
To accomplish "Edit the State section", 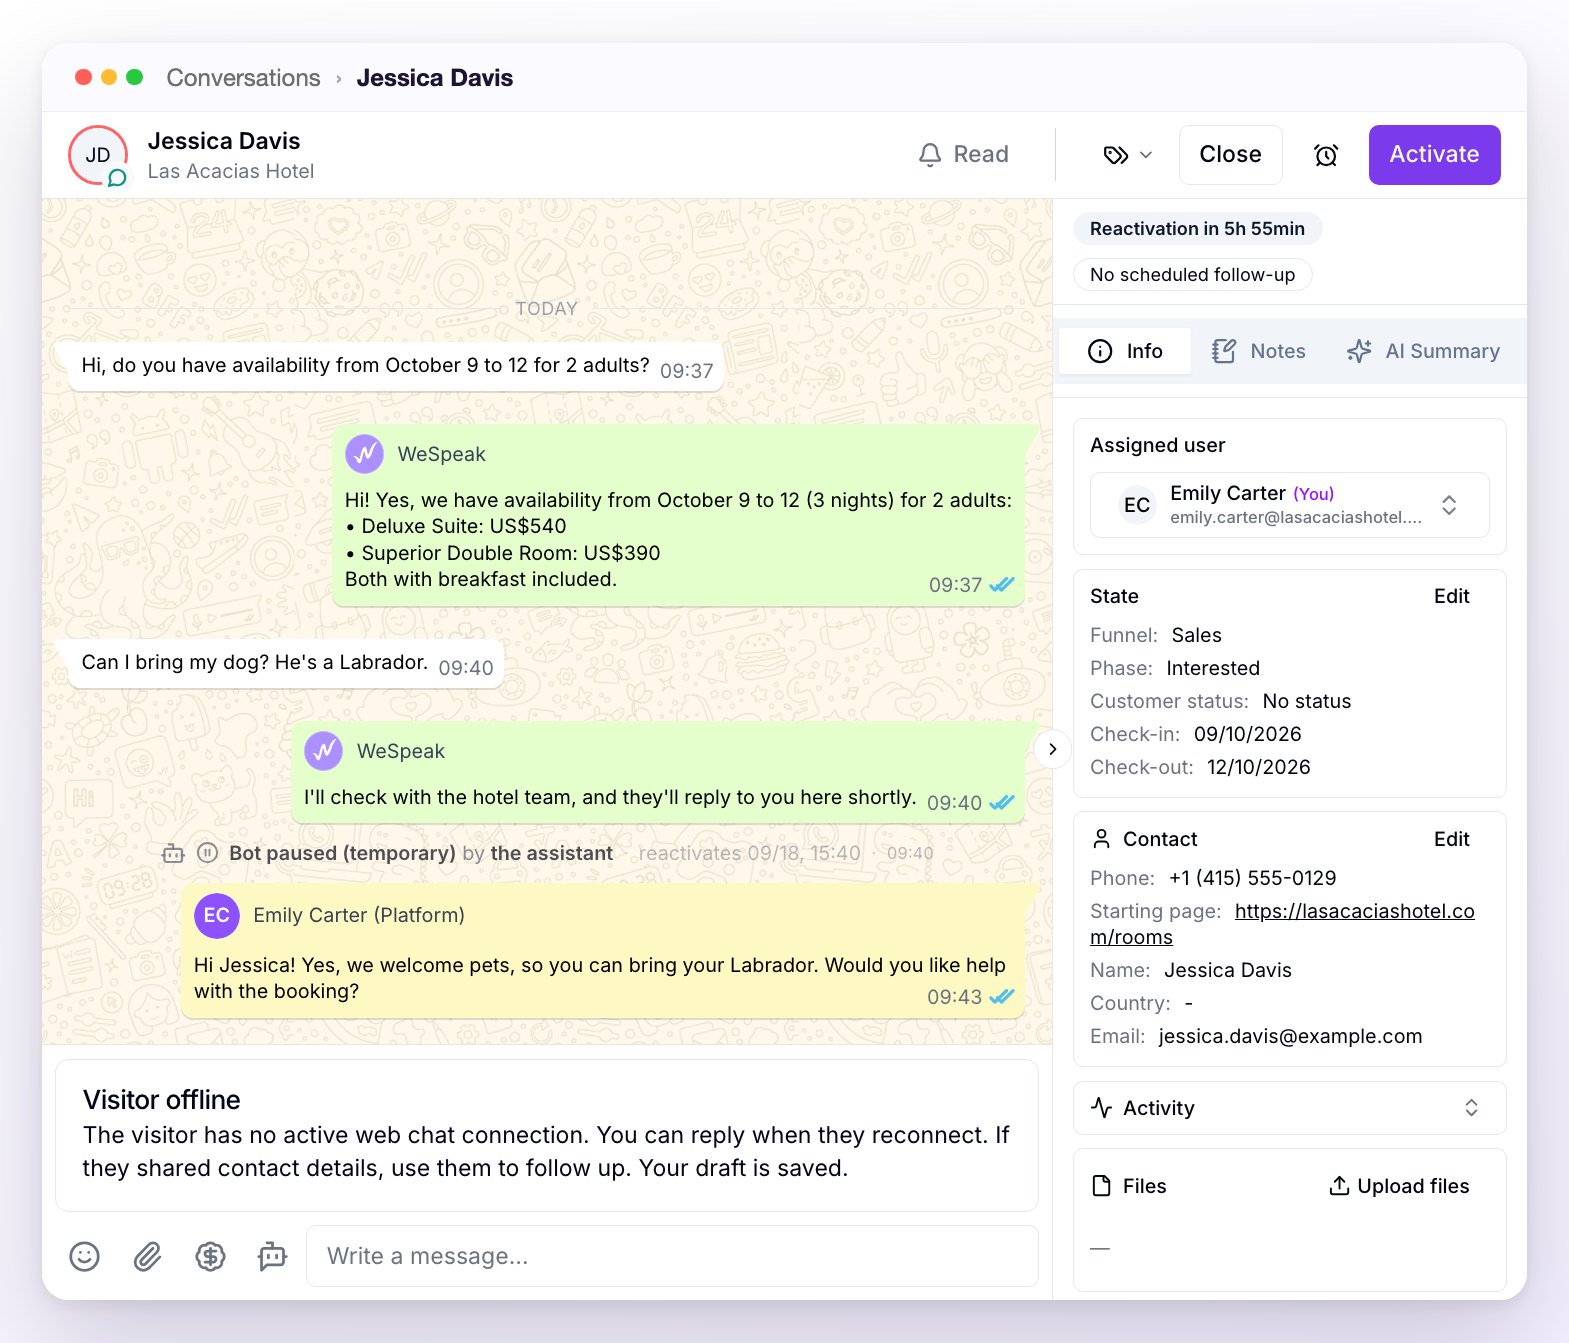I will click(x=1451, y=596).
